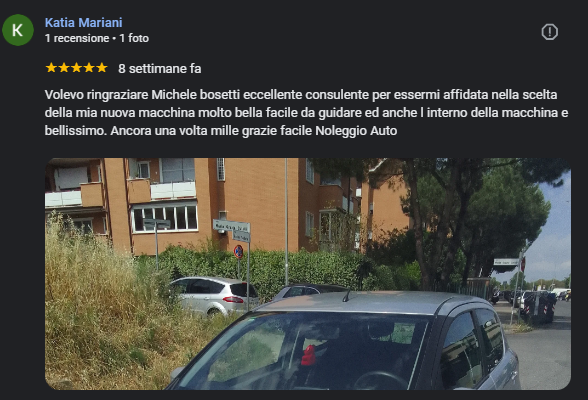Click the review text starting 'Volevo ringraziare'
Screen dimensions: 588x400
coord(306,112)
